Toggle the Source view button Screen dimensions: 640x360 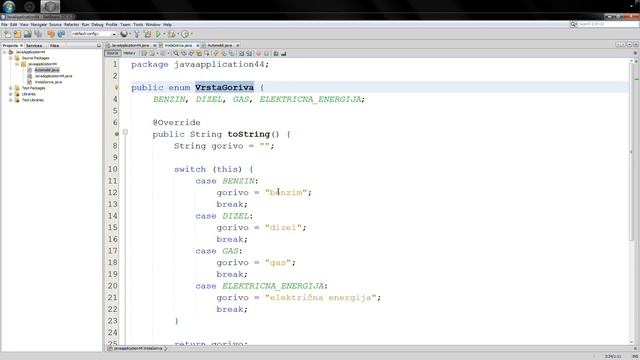(112, 53)
